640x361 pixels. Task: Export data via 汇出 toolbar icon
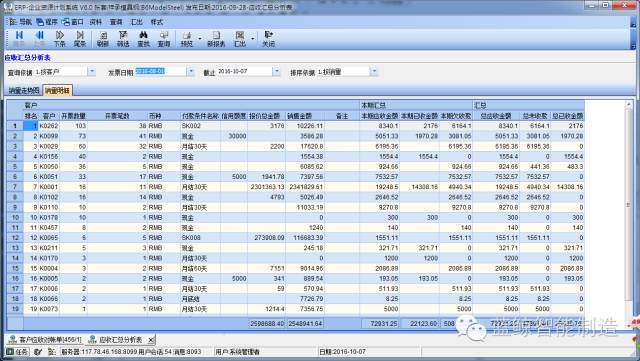tap(240, 39)
